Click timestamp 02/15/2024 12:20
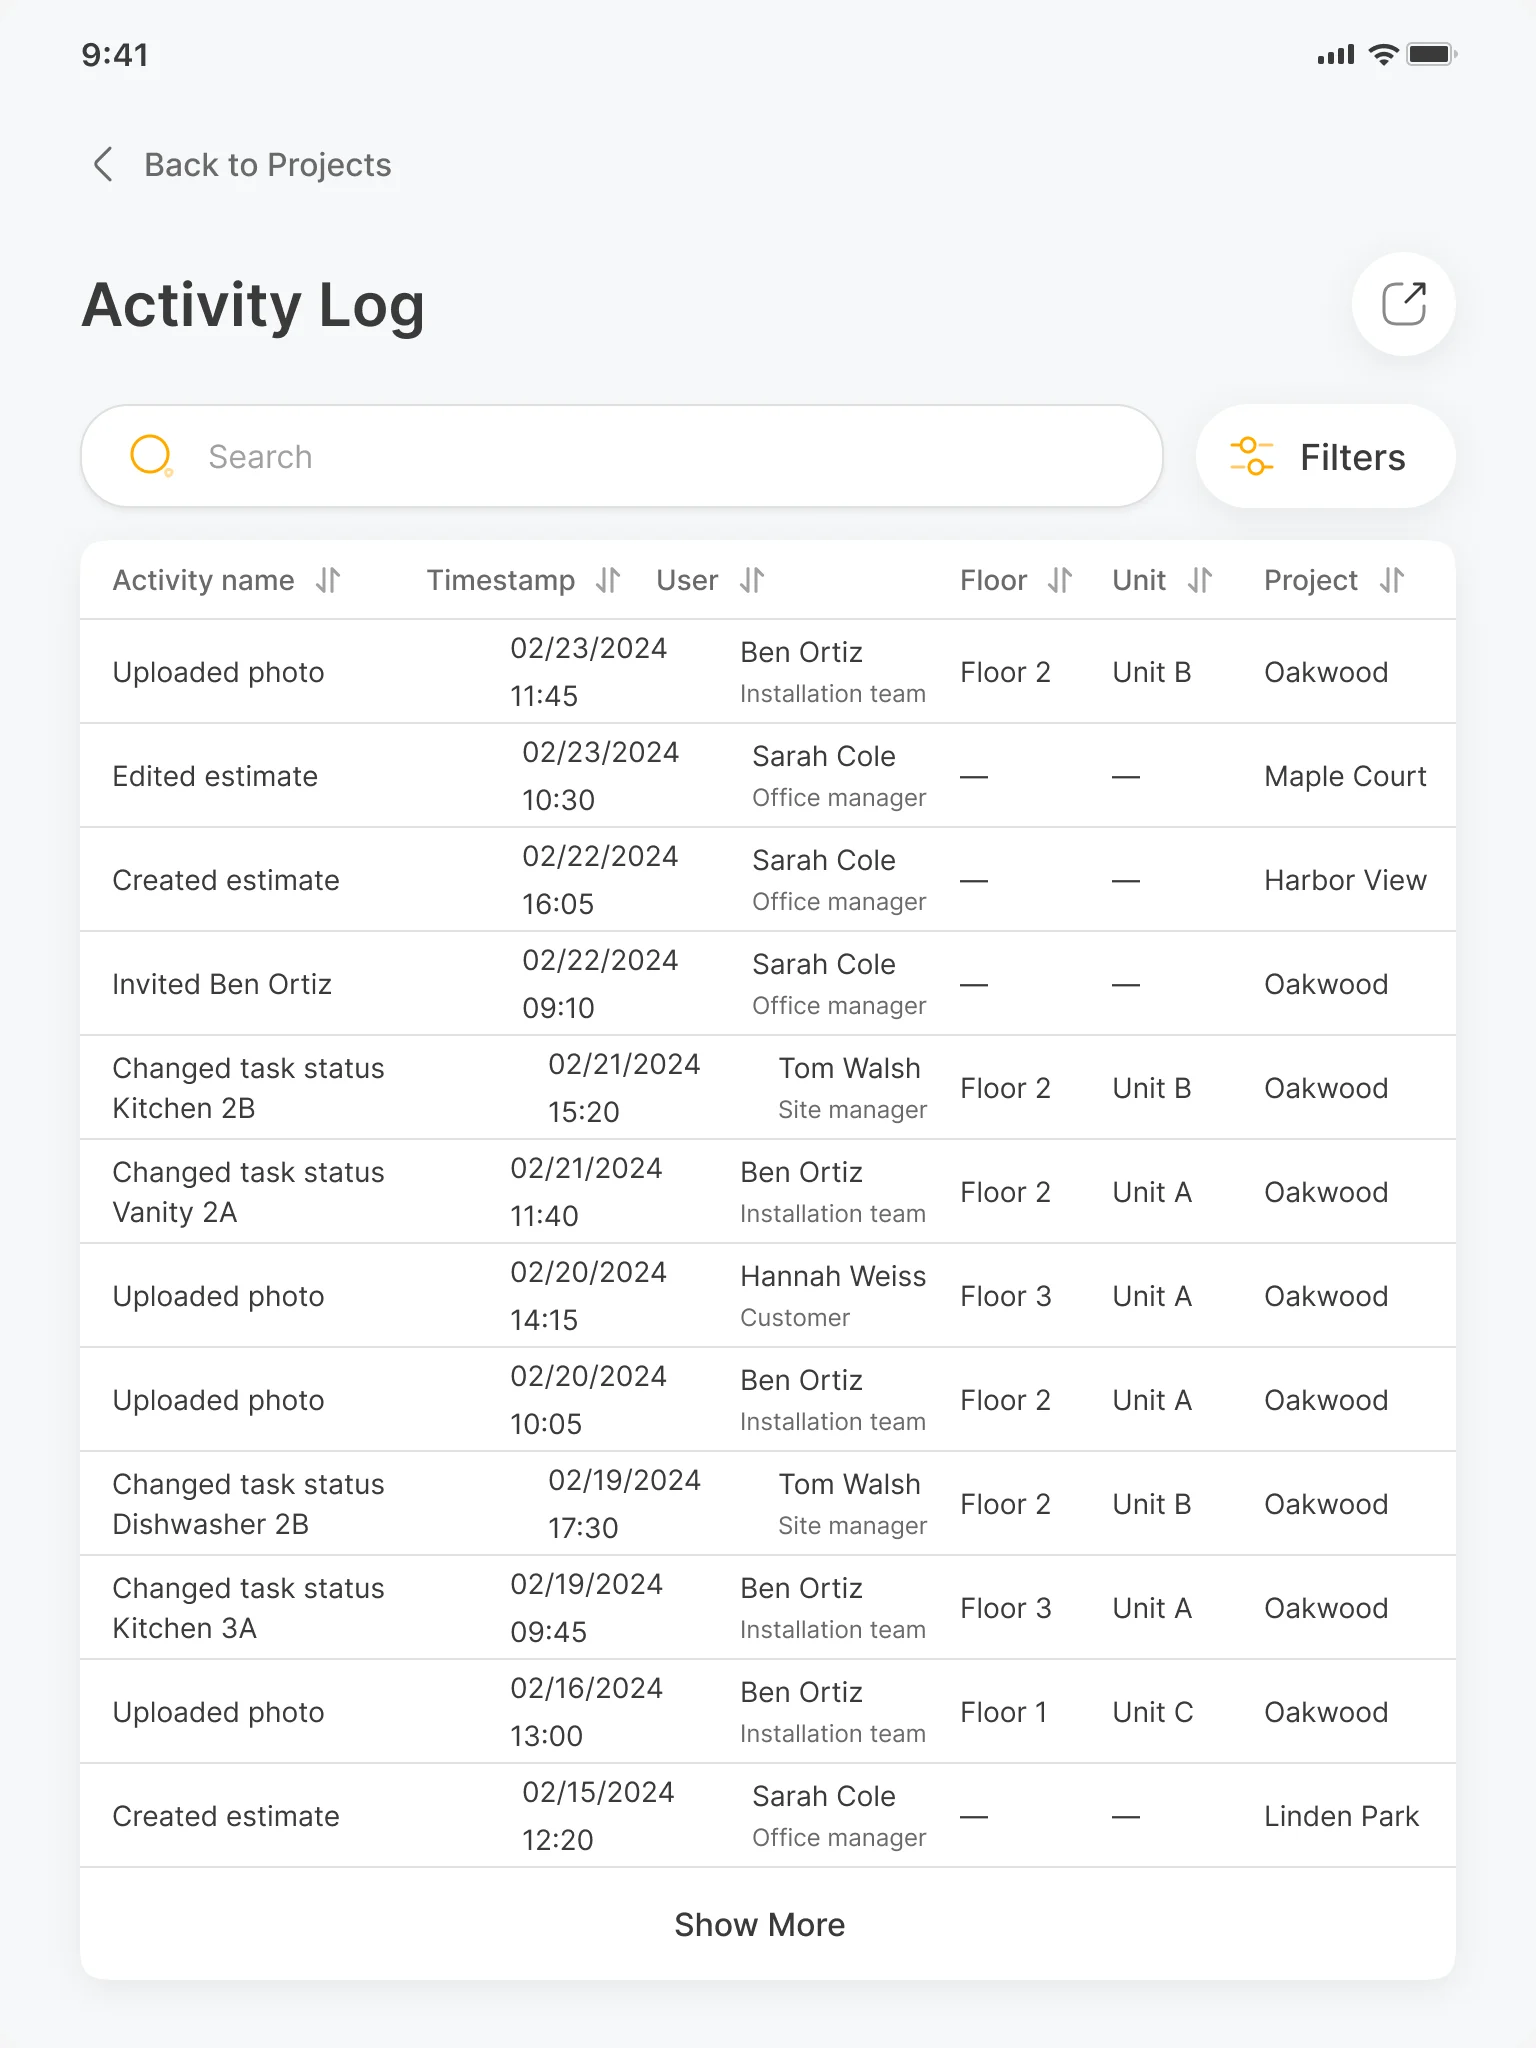This screenshot has height=2048, width=1536. point(598,1816)
